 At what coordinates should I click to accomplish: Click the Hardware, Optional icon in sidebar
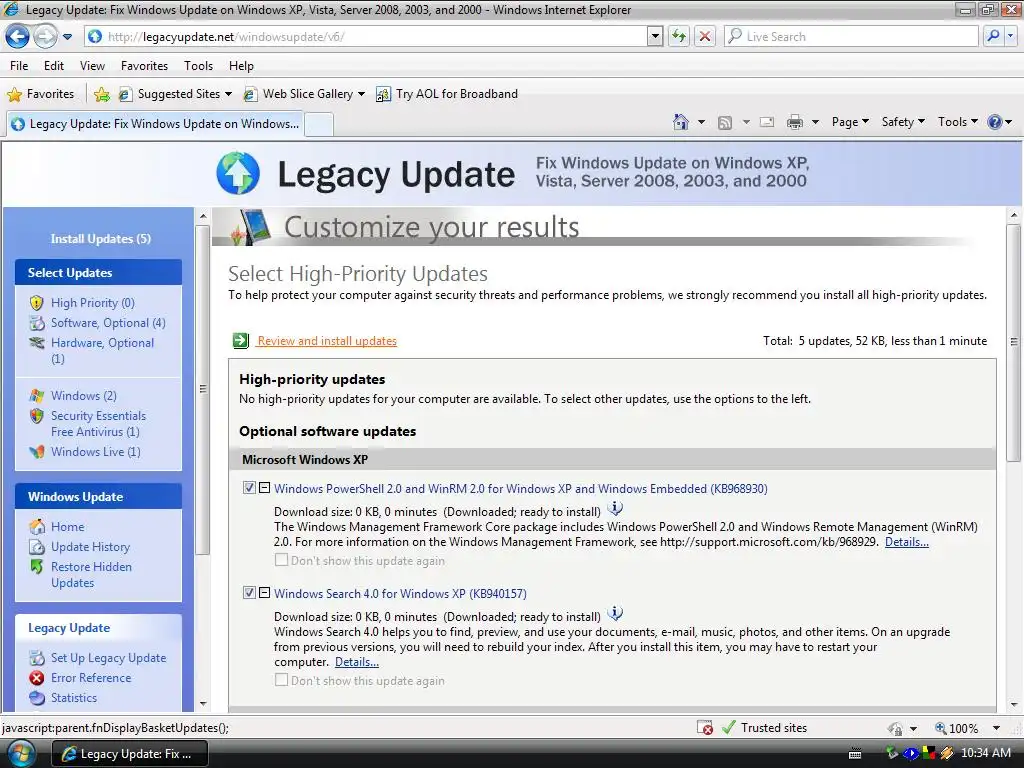click(37, 343)
